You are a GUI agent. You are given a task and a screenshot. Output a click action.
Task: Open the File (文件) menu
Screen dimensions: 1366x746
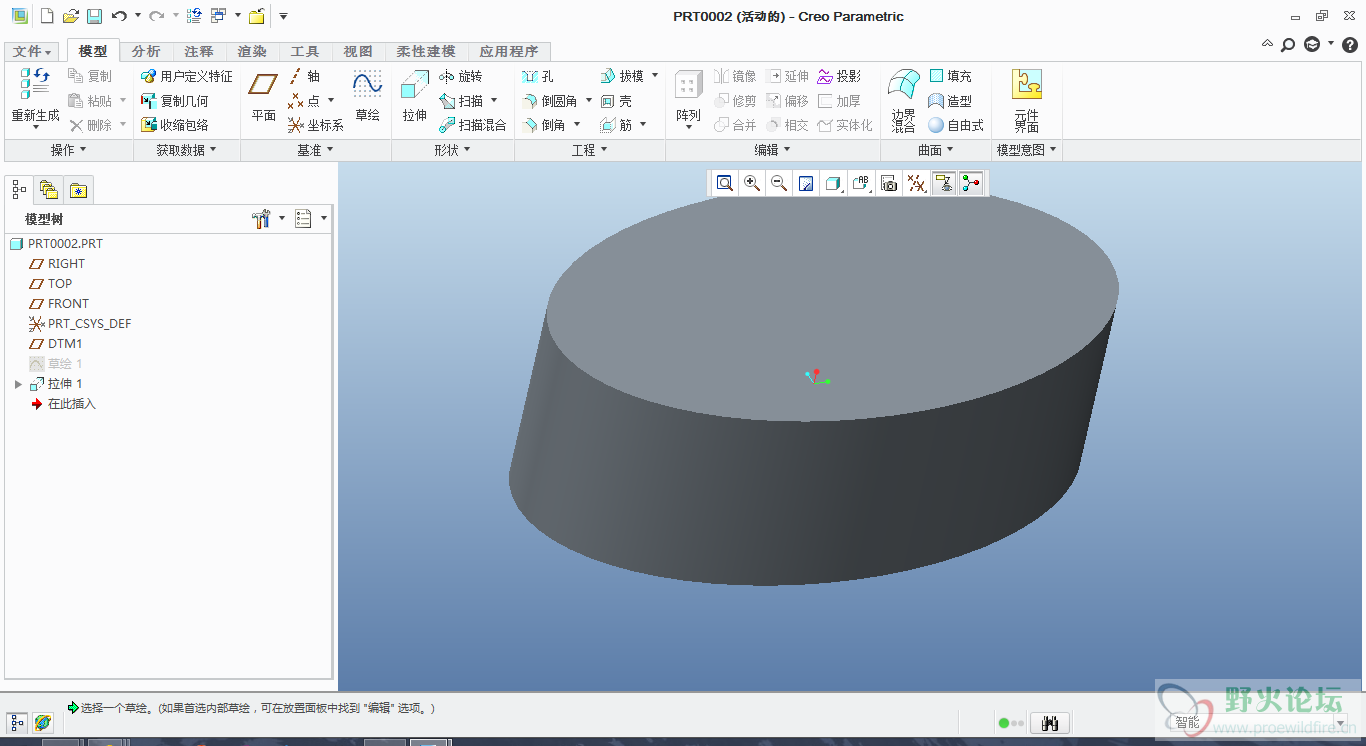33,51
